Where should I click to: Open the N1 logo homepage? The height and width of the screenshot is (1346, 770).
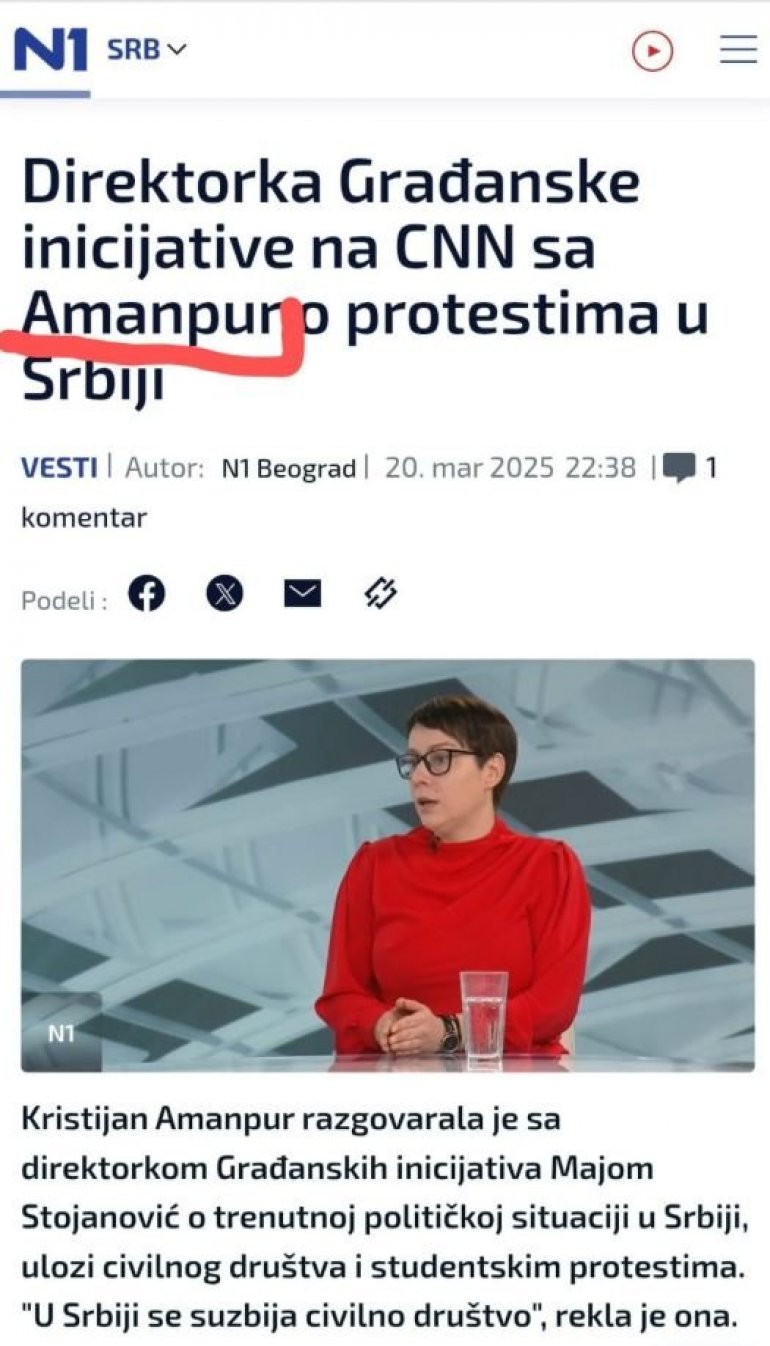click(x=51, y=50)
